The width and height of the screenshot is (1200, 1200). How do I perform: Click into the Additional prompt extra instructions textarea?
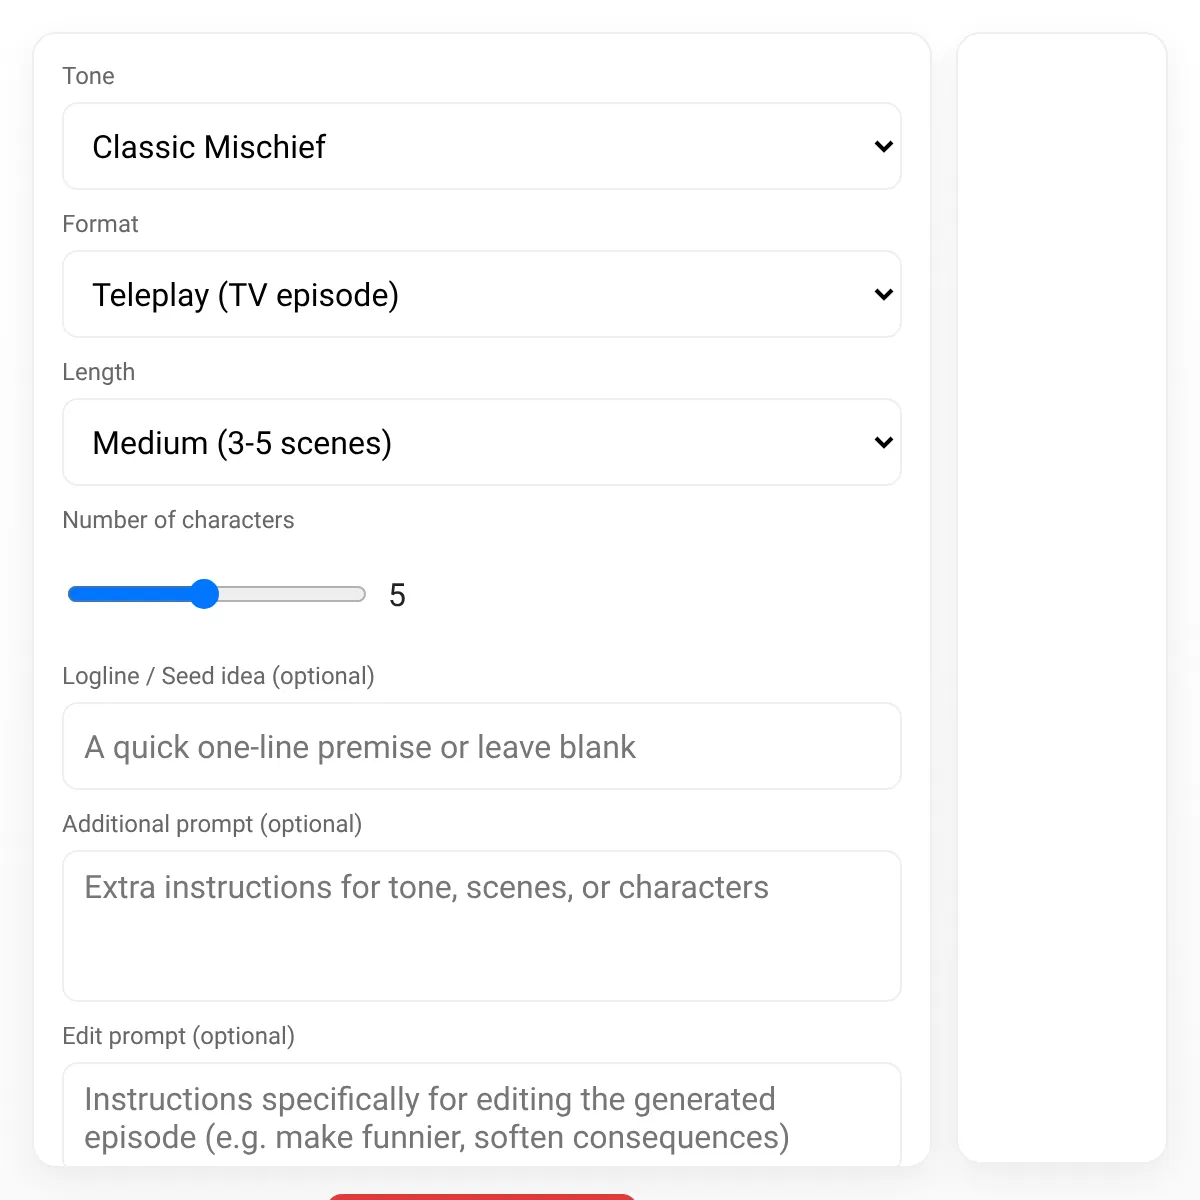click(482, 926)
